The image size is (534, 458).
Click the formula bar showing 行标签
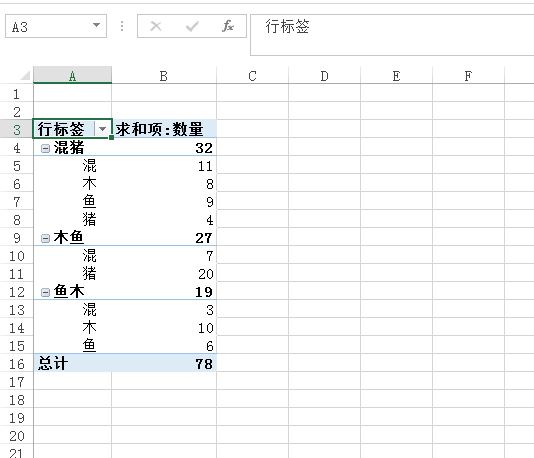click(x=392, y=35)
